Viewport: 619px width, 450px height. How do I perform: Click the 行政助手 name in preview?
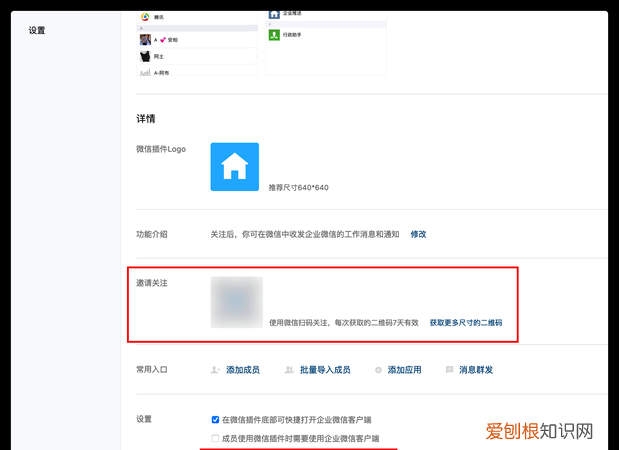point(292,35)
